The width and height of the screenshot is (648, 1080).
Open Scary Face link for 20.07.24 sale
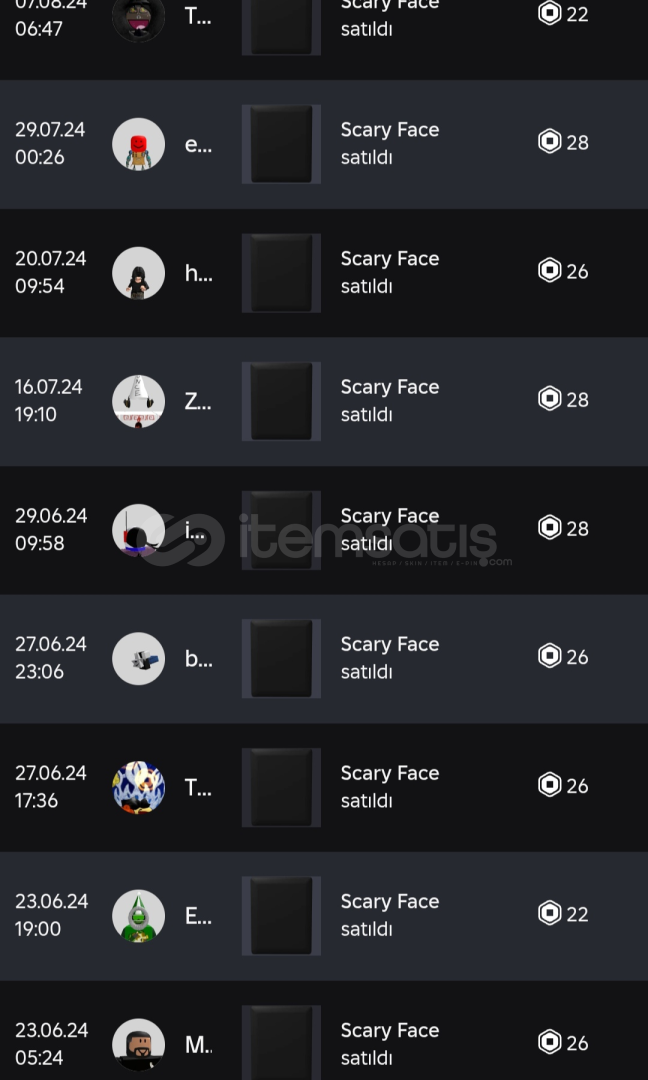389,259
